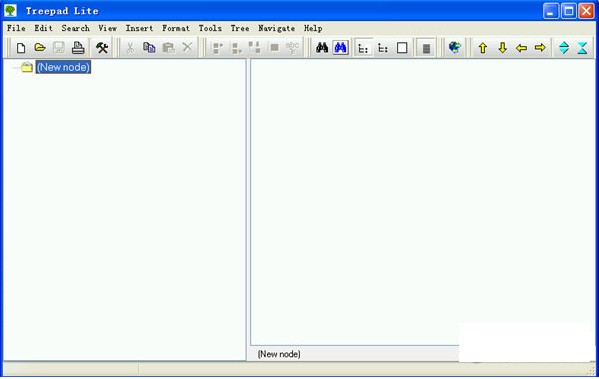Click the greyed Save diskette icon
Image resolution: width=599 pixels, height=379 pixels.
(x=59, y=48)
